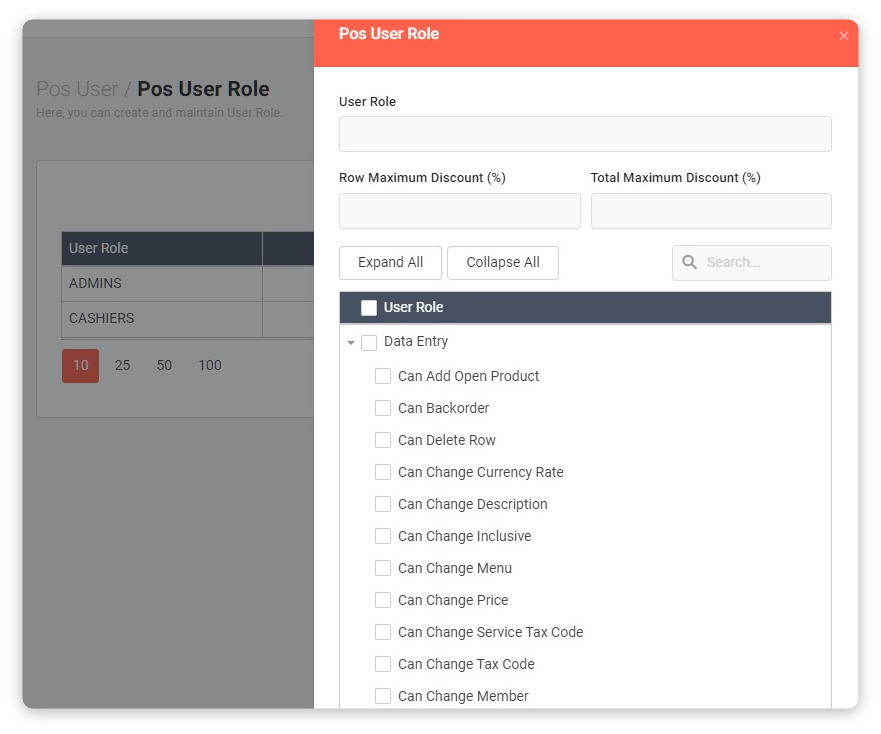Click the Row Maximum Discount input
The height and width of the screenshot is (734, 881).
459,211
